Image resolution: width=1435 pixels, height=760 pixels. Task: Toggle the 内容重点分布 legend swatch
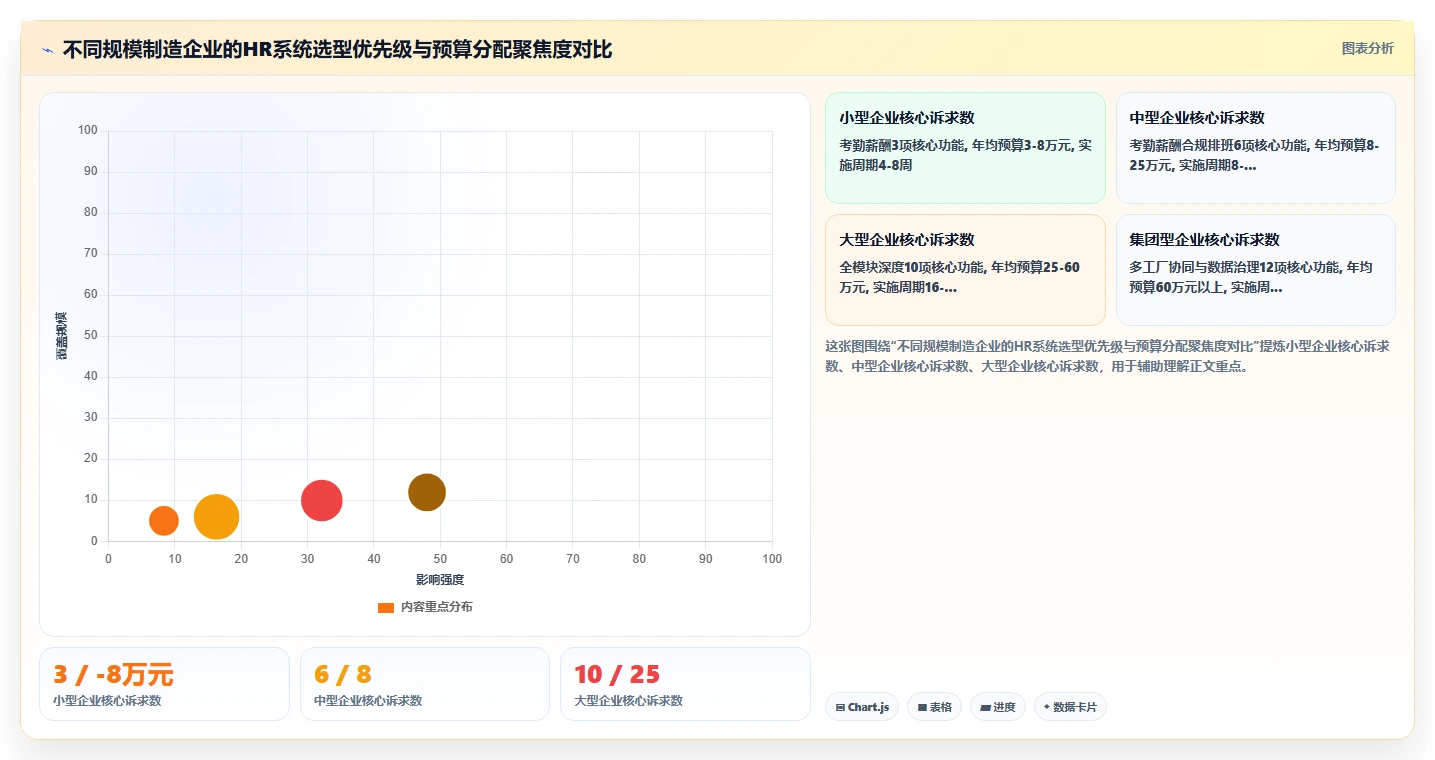386,607
